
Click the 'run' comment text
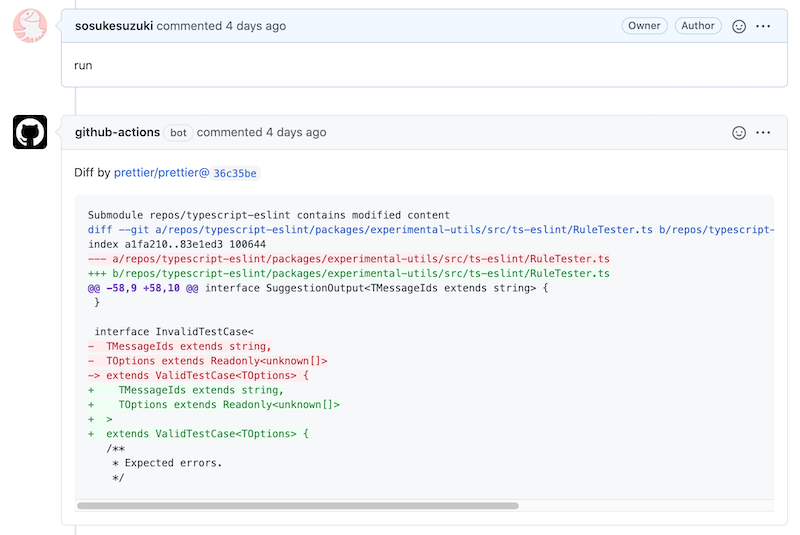(x=84, y=65)
